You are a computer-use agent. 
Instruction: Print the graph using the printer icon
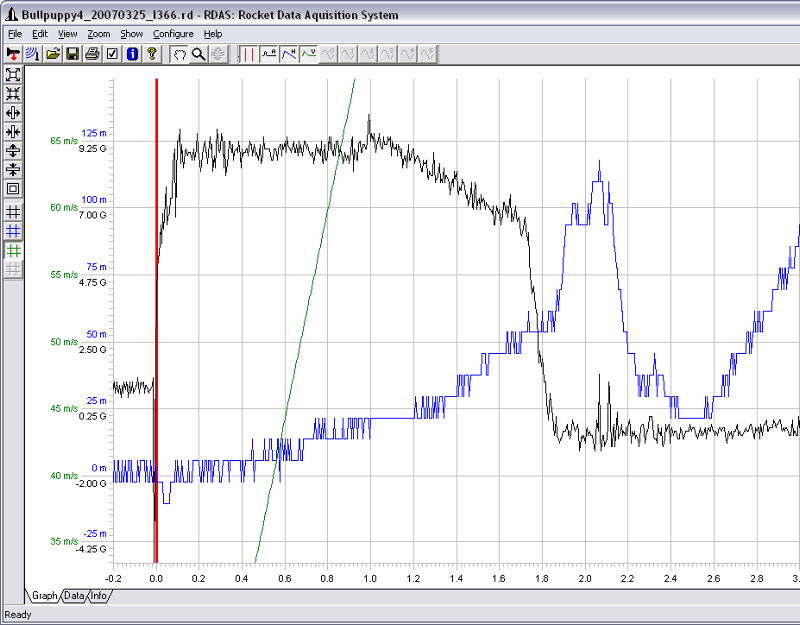coord(92,53)
